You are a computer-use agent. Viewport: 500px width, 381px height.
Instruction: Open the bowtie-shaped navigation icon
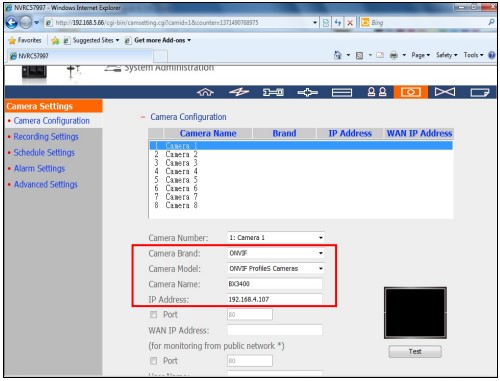click(x=445, y=92)
